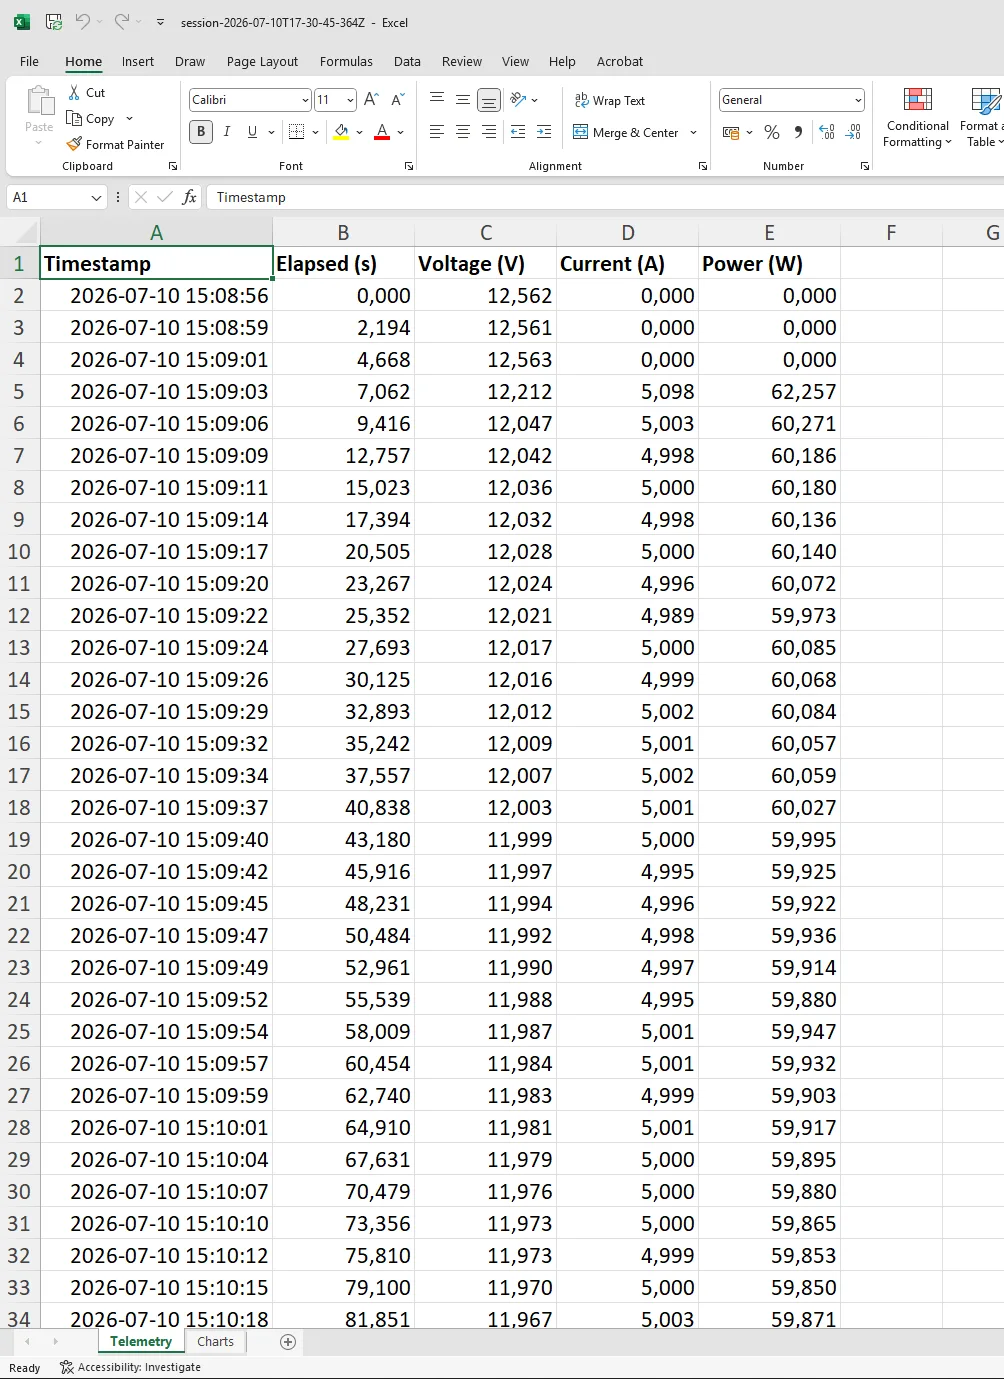Viewport: 1004px width, 1379px height.
Task: Click the Paste clipboard icon
Action: coord(40,101)
